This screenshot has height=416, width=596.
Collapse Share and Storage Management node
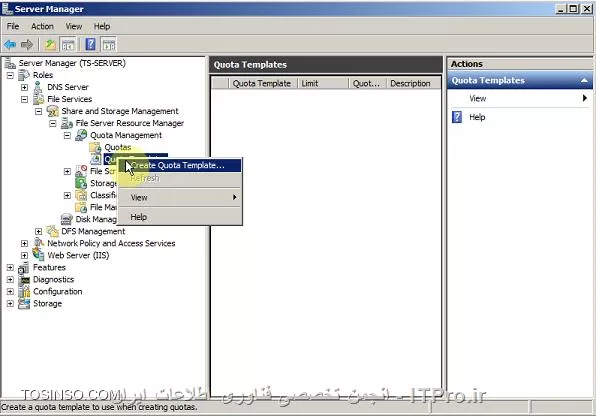38,111
